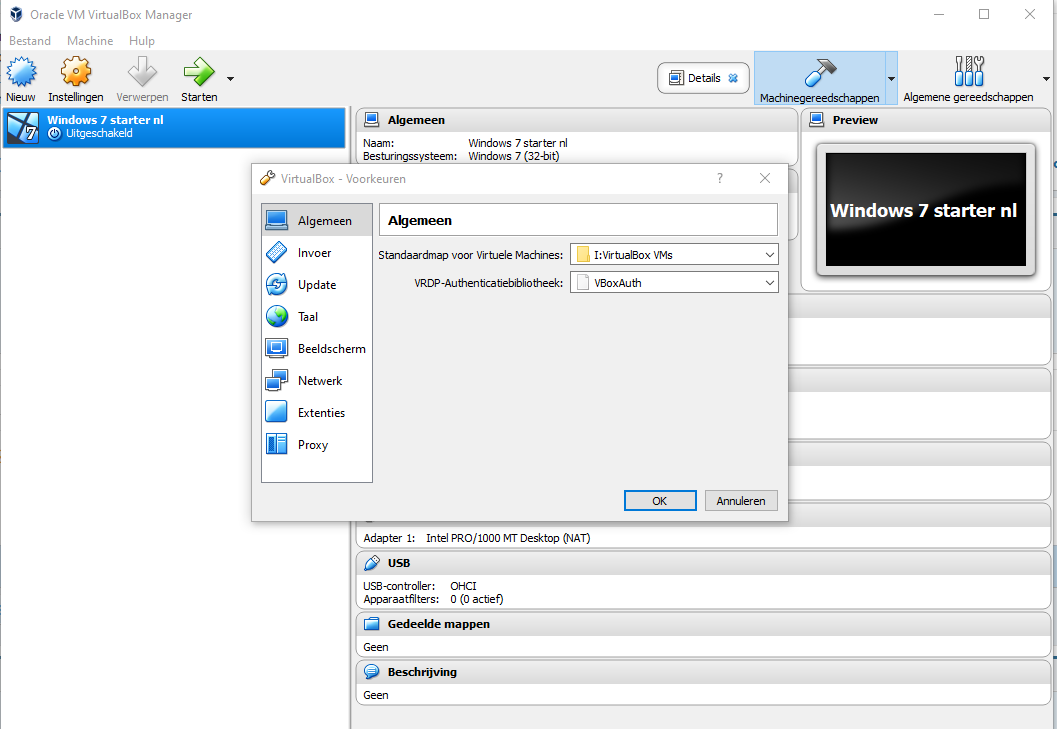Confirm preferences with OK button

pos(660,501)
